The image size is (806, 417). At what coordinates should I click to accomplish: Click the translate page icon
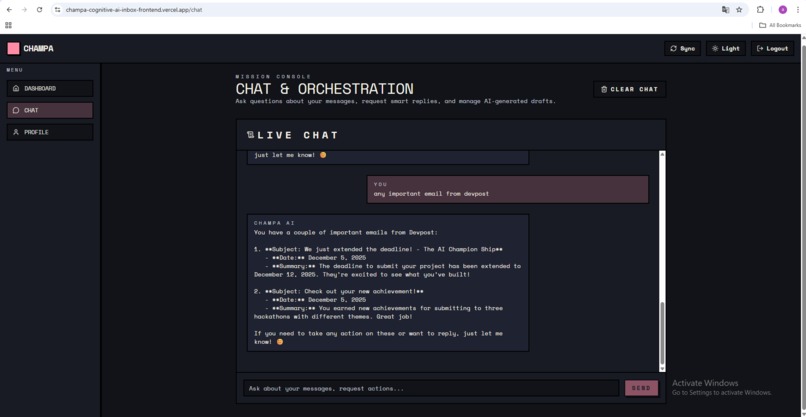[725, 9]
